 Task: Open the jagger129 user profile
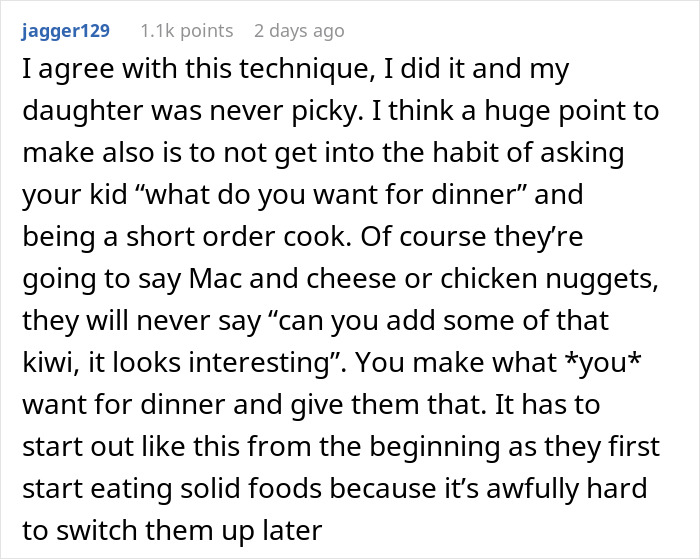[x=66, y=31]
